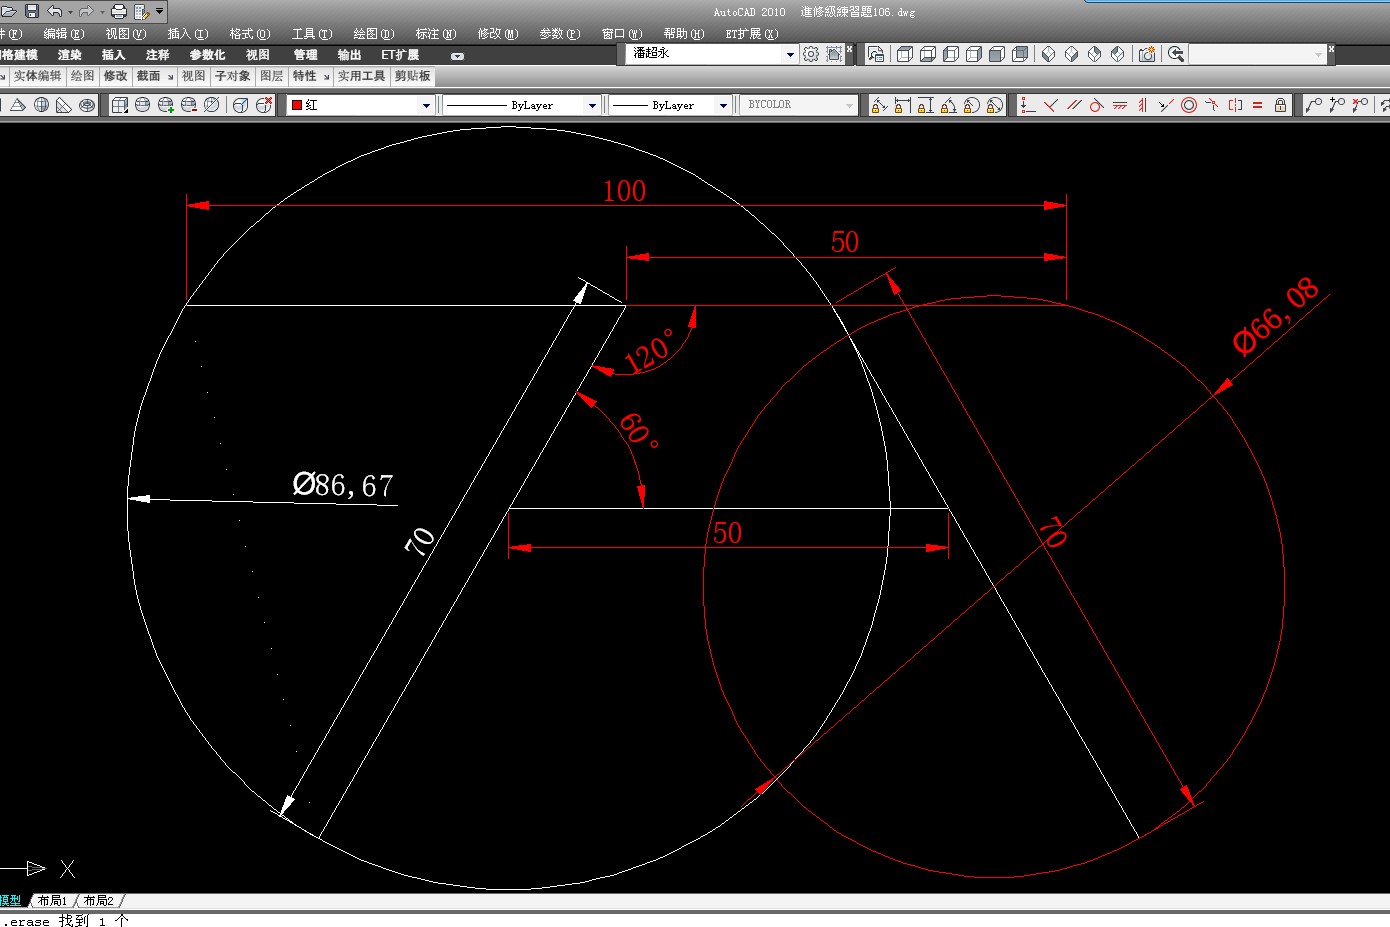Click the camera create icon

point(1147,54)
